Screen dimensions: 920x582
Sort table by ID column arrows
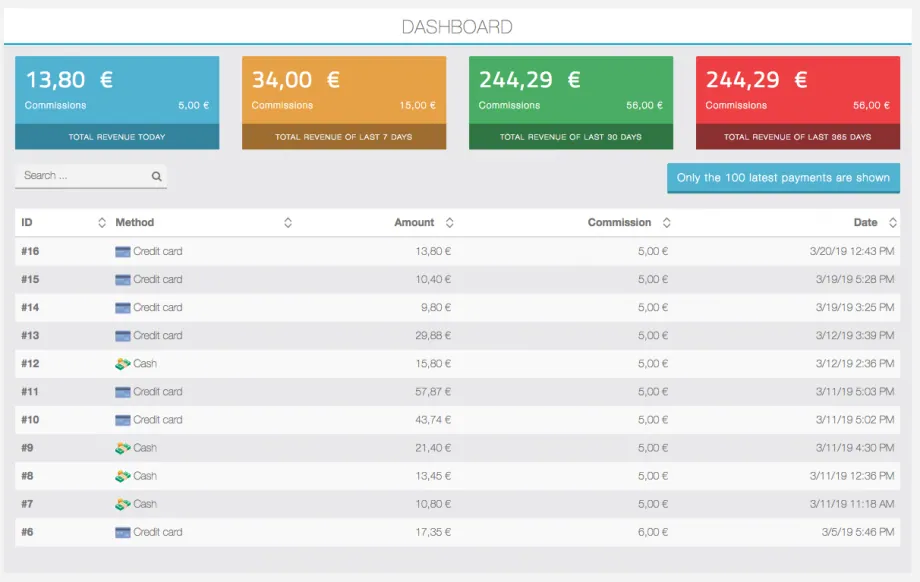click(x=102, y=223)
